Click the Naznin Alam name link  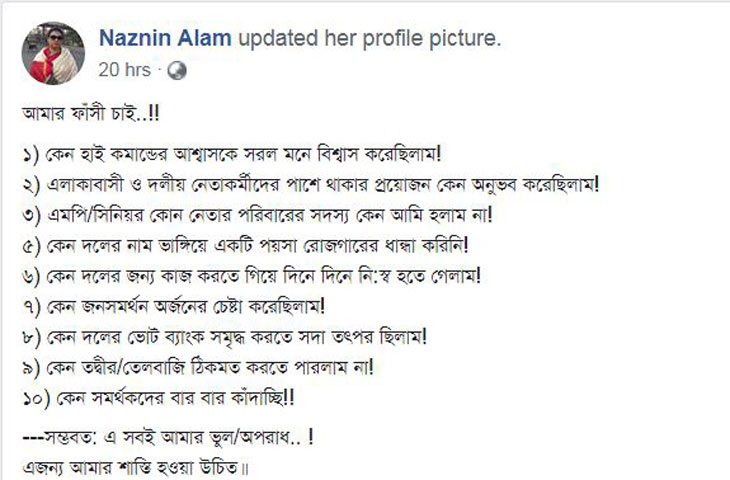pos(165,38)
